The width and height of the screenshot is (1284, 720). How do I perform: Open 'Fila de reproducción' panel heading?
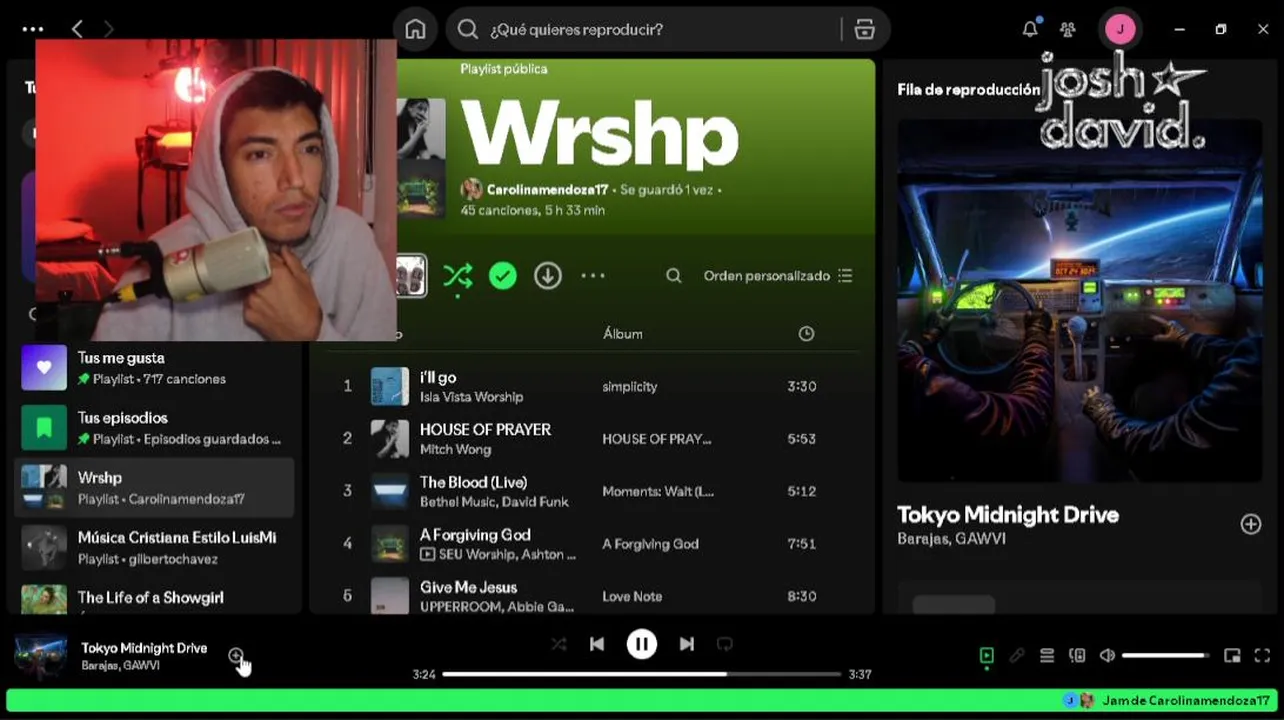coord(968,90)
